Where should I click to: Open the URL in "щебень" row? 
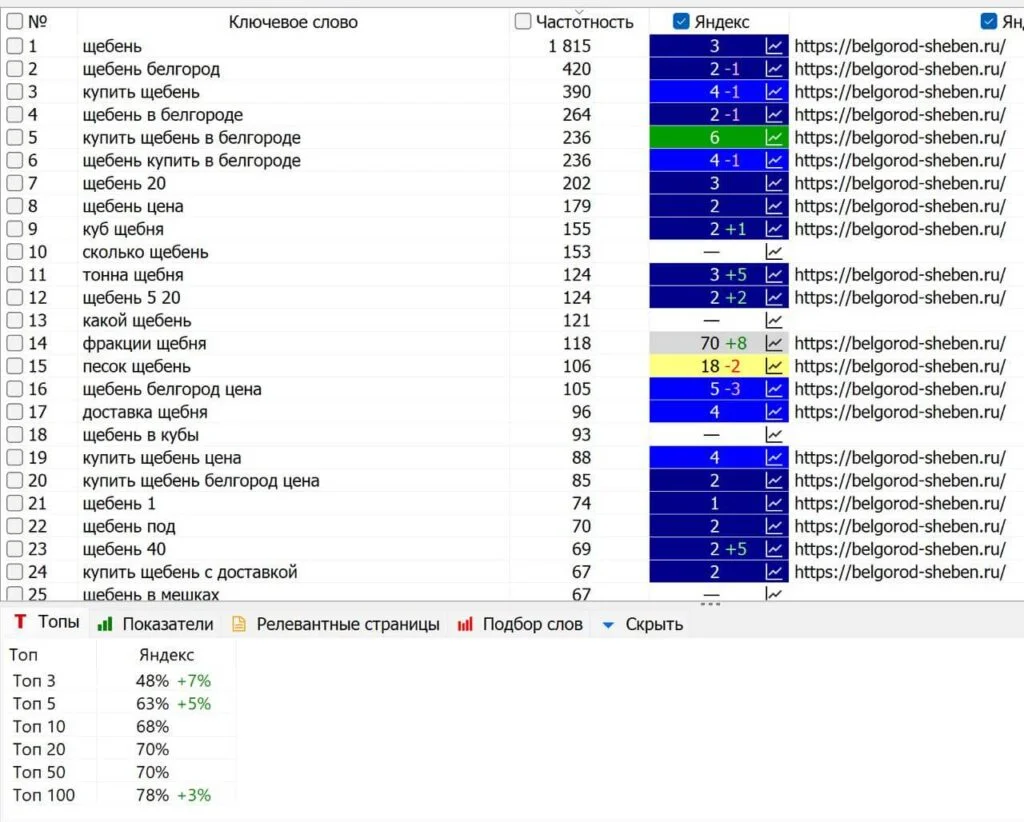pyautogui.click(x=899, y=46)
